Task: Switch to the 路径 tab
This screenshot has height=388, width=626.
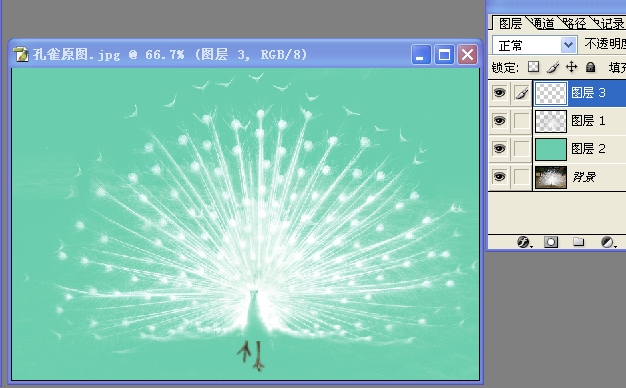Action: click(x=574, y=23)
